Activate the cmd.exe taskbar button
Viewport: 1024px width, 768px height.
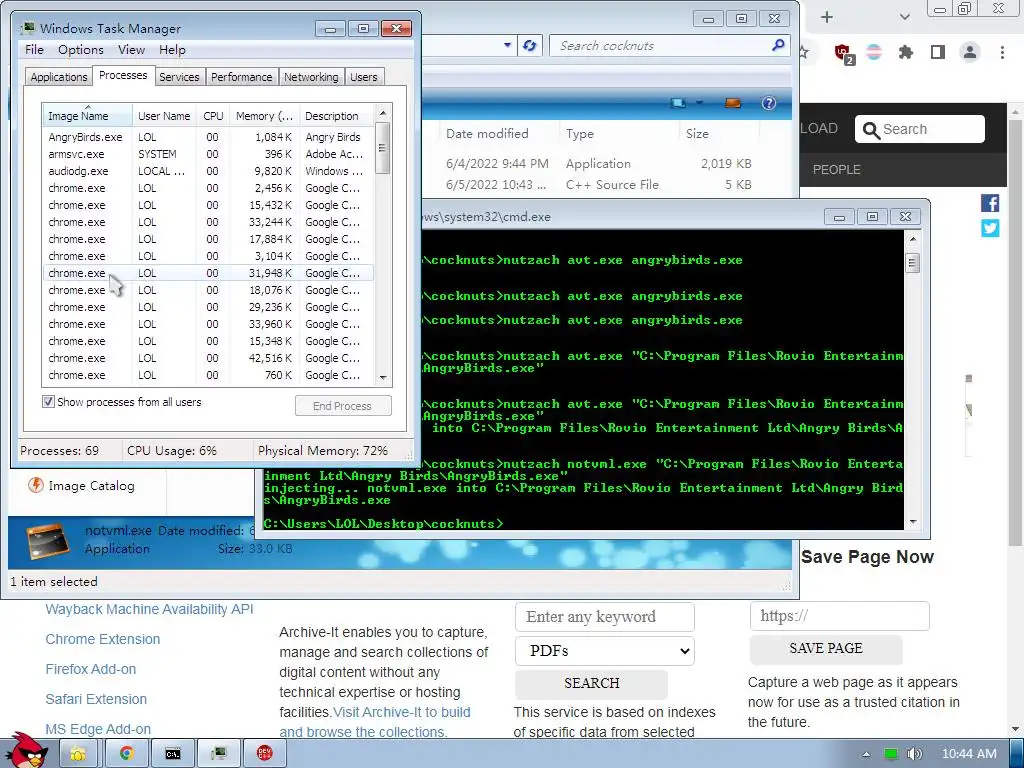point(172,754)
